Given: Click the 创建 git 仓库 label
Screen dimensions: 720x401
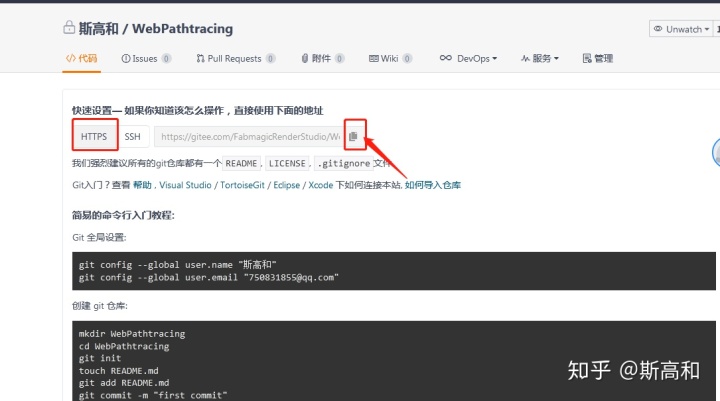Looking at the screenshot, I should (x=100, y=306).
